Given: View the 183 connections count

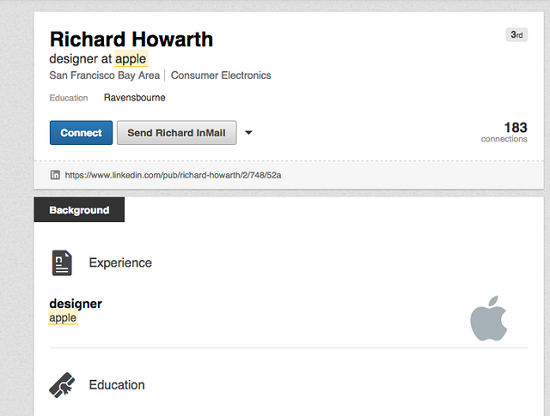Looking at the screenshot, I should pyautogui.click(x=504, y=132).
